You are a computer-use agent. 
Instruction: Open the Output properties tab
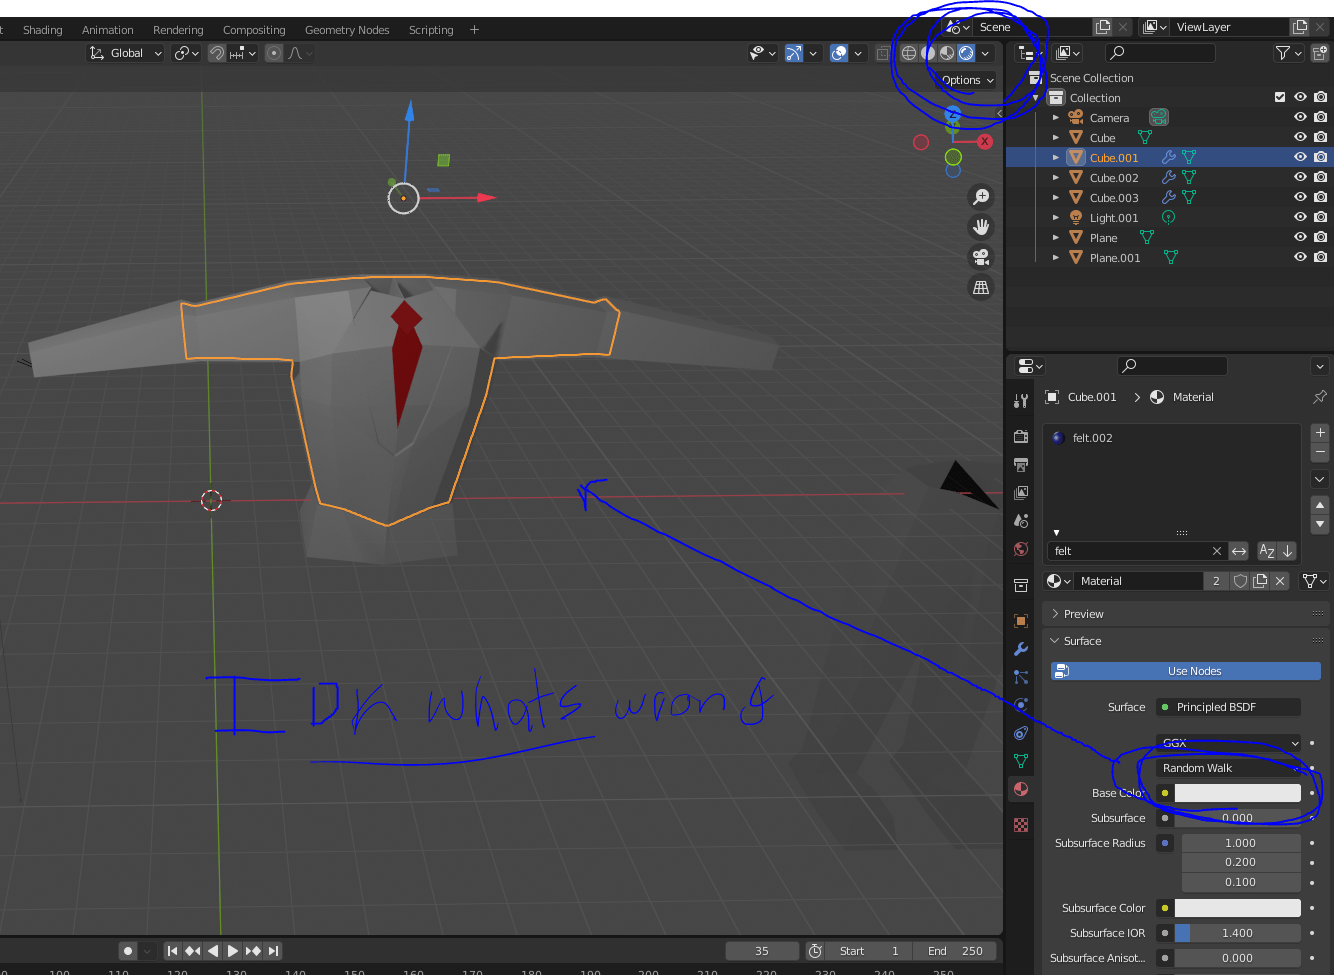tap(1020, 465)
